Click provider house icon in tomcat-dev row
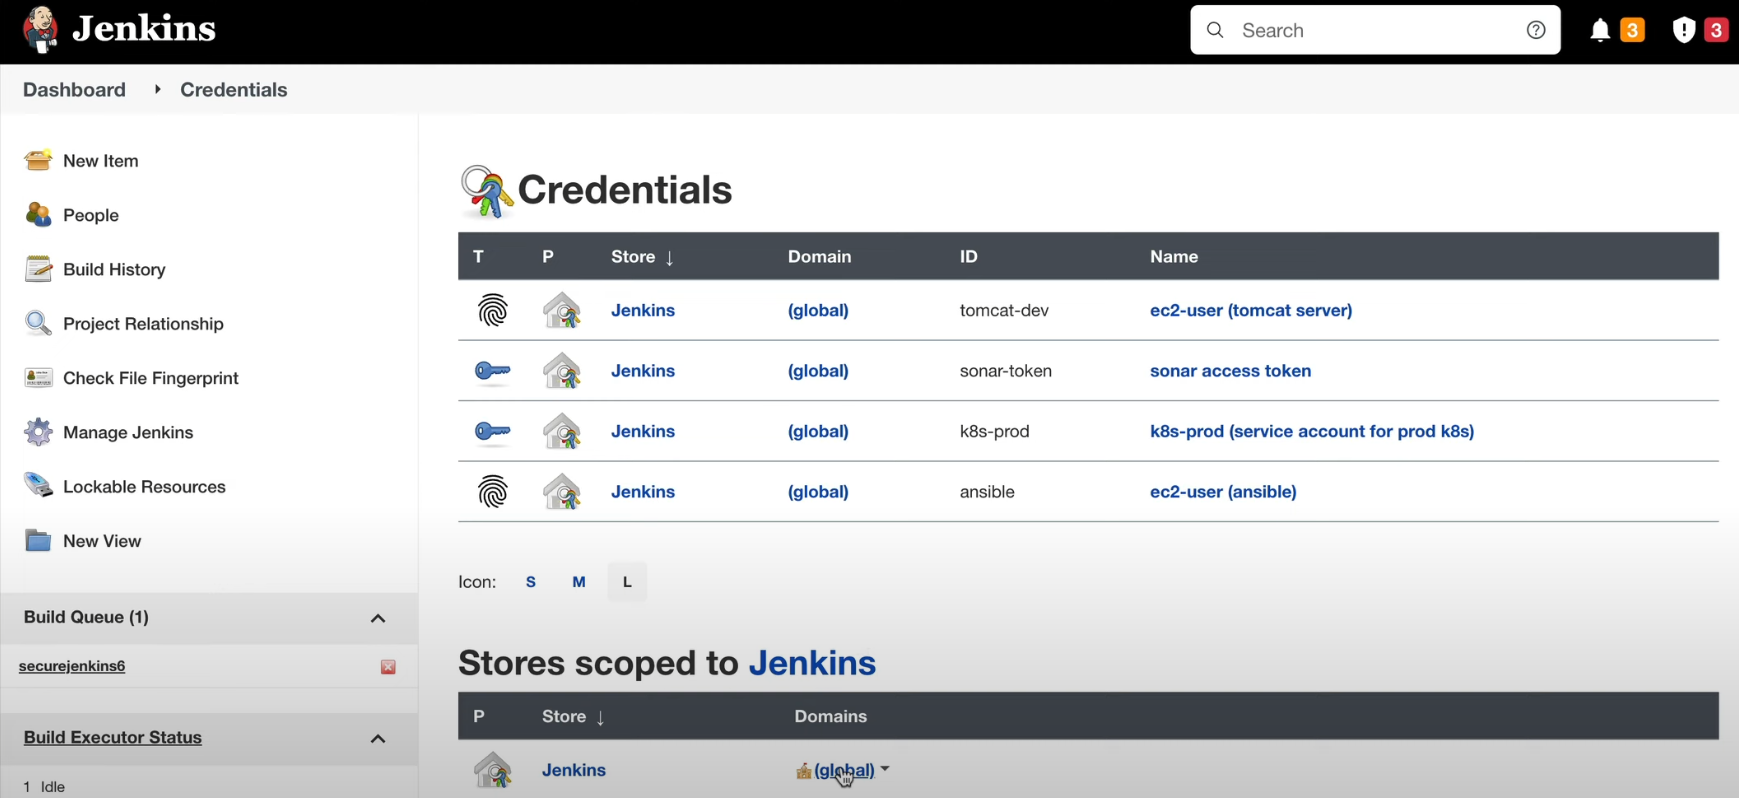Image resolution: width=1739 pixels, height=798 pixels. [x=562, y=311]
